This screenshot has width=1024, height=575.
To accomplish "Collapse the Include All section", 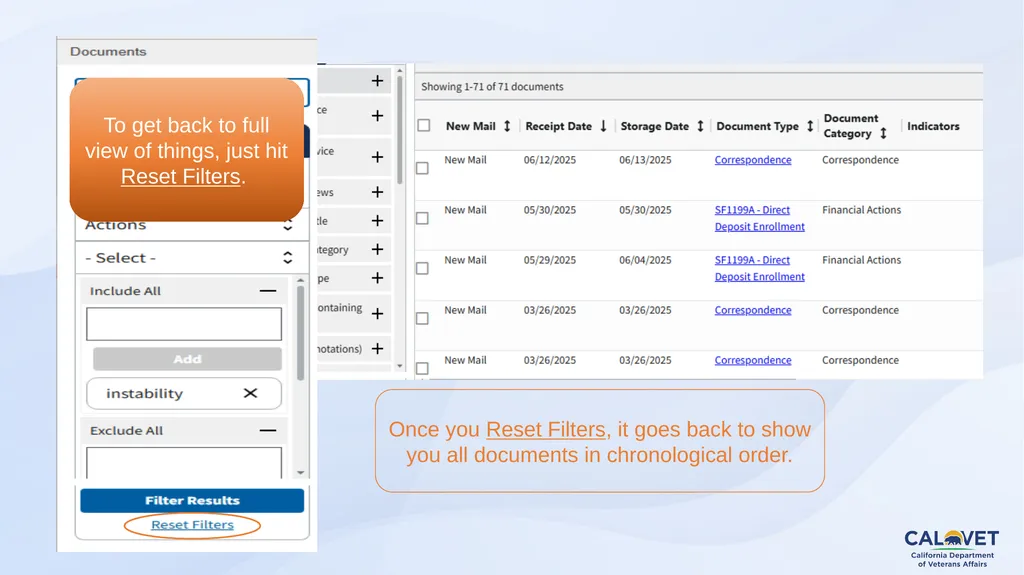I will [268, 291].
